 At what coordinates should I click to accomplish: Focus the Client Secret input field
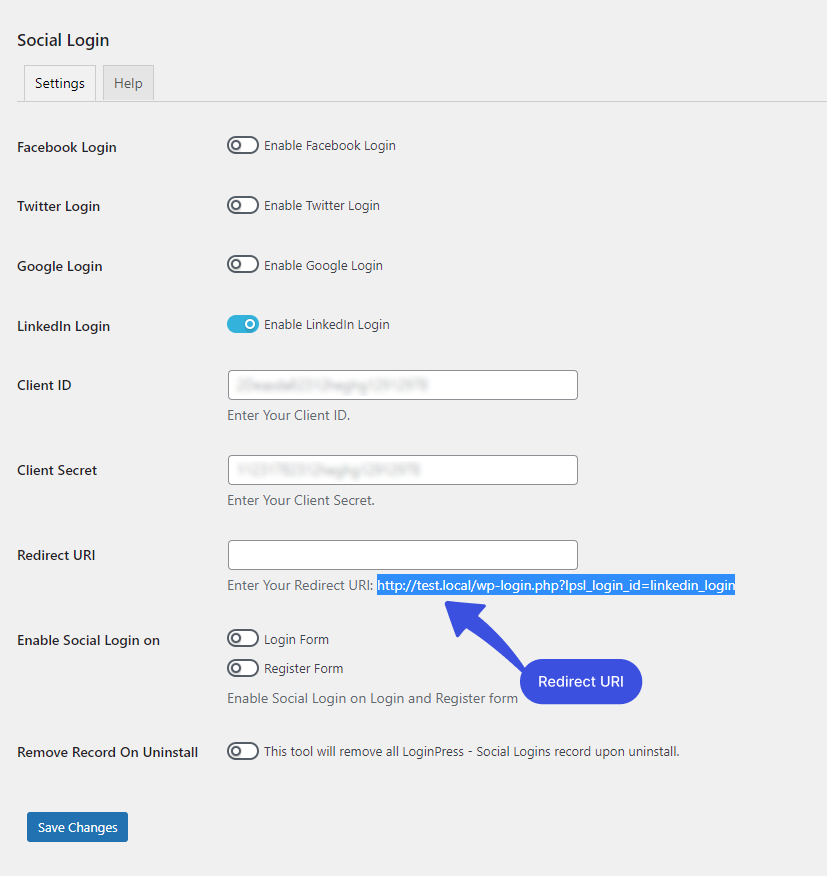point(402,470)
